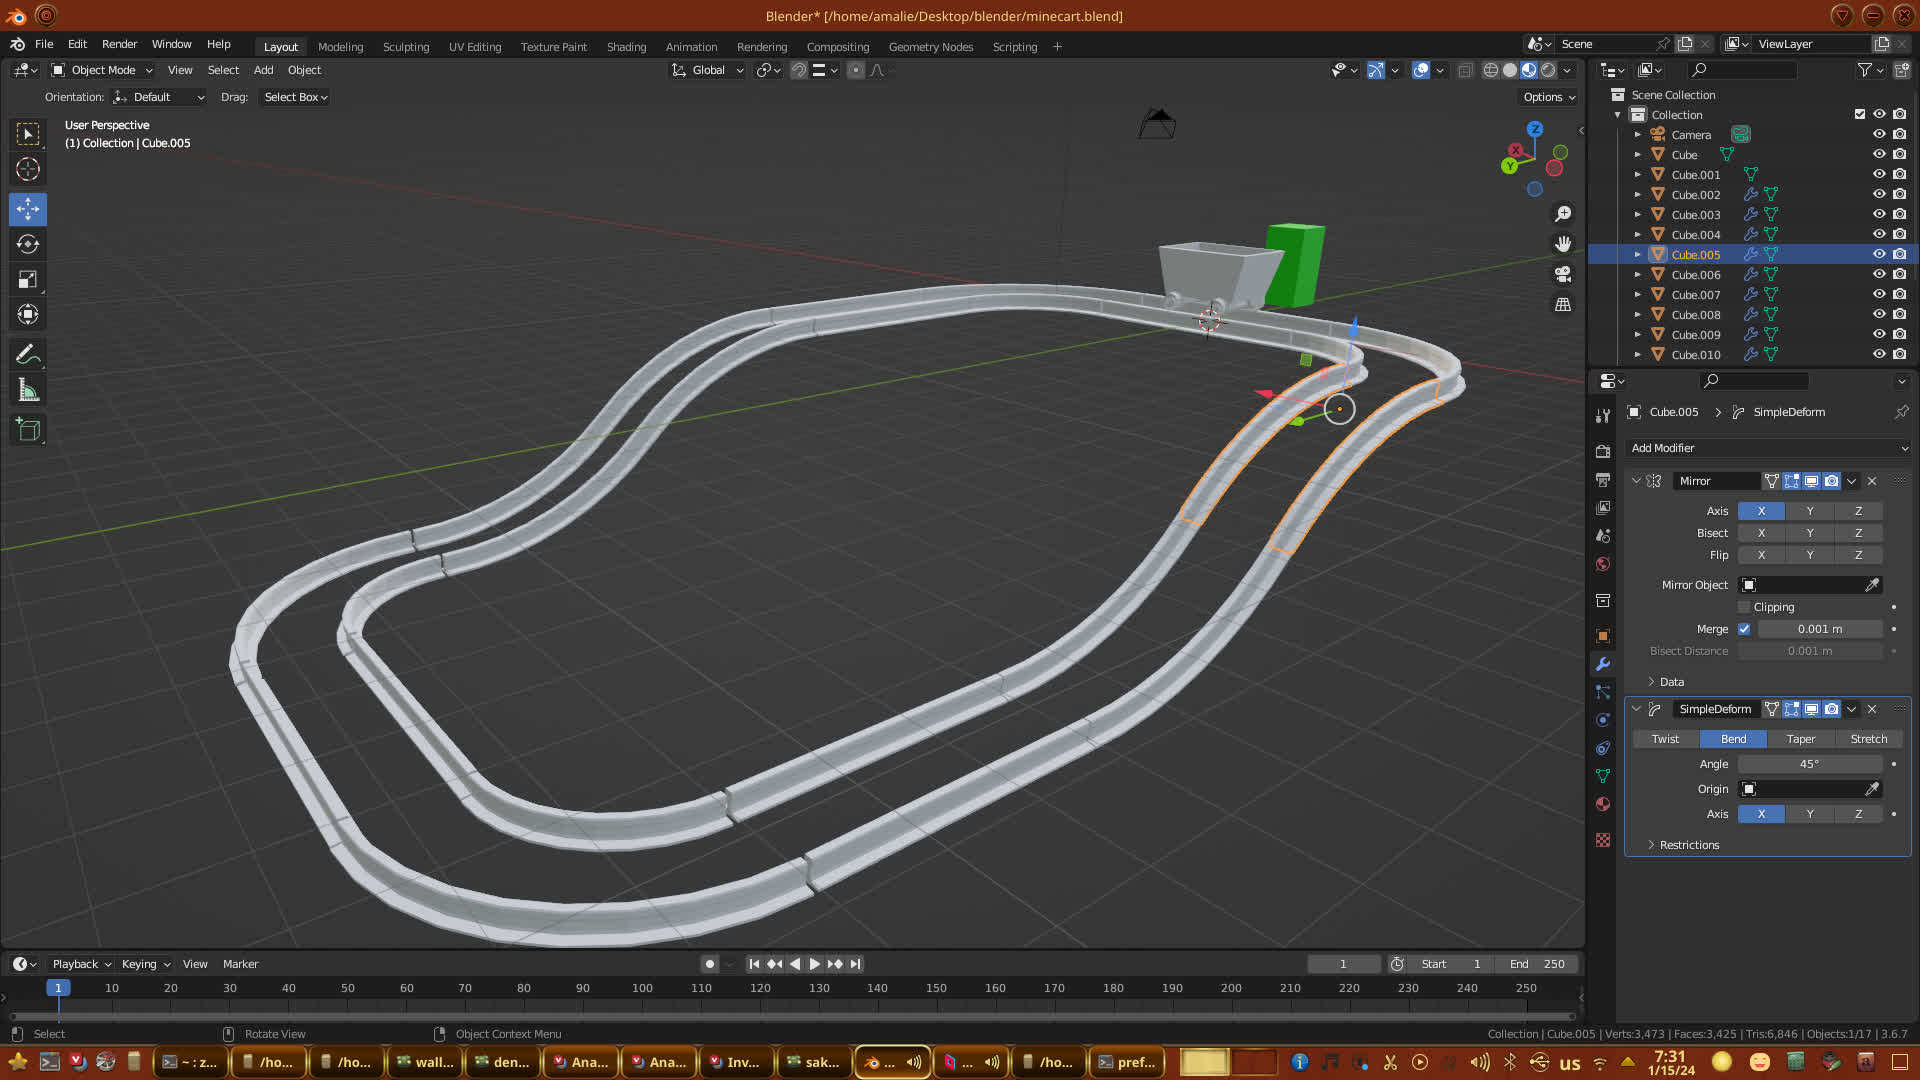This screenshot has width=1920, height=1080.
Task: Toggle camera view in viewport
Action: [x=1563, y=274]
